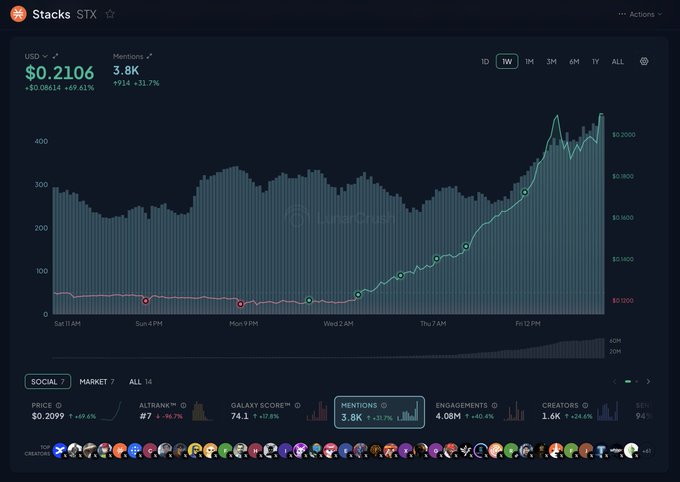Switch to the ALL 14 metrics tab
This screenshot has height=482, width=680.
(140, 382)
